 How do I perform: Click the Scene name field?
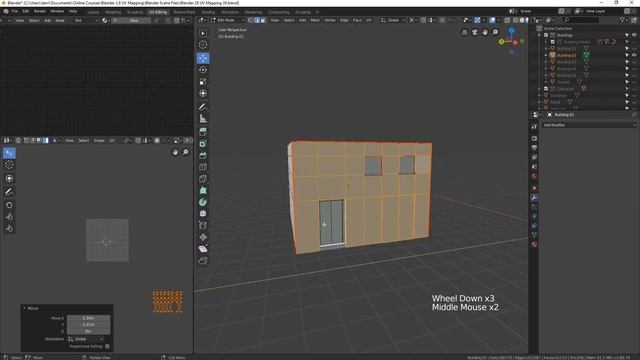tap(537, 11)
